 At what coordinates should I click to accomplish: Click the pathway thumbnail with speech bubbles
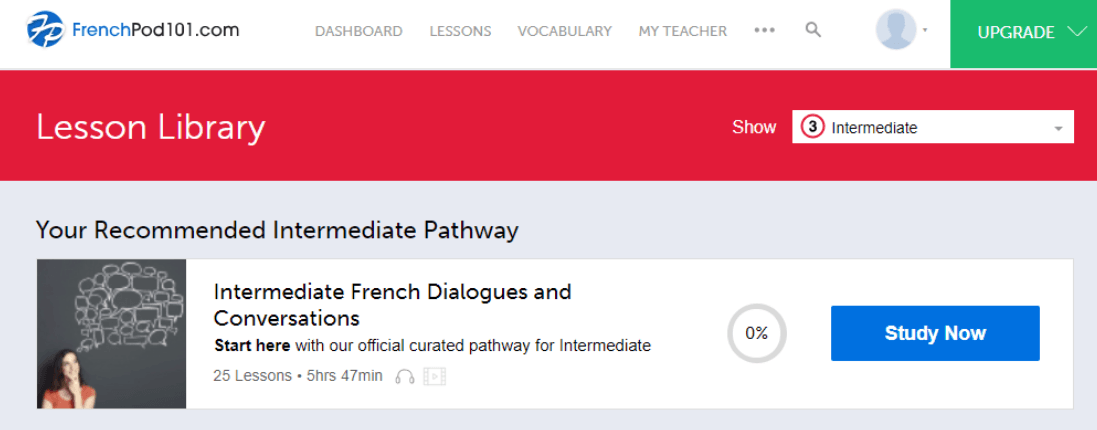[112, 334]
